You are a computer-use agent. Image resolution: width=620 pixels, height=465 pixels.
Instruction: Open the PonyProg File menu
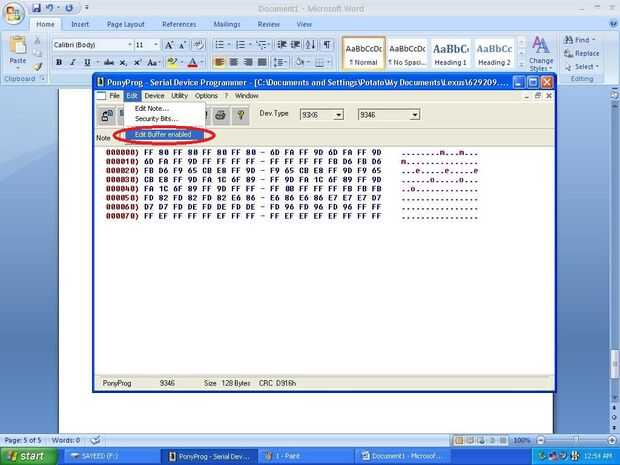(x=114, y=96)
